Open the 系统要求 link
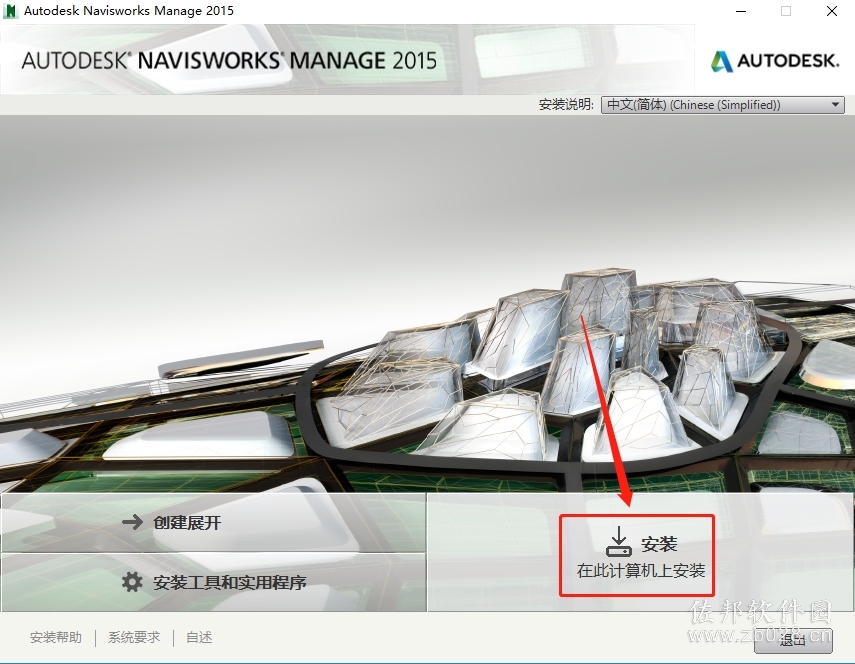Image resolution: width=855 pixels, height=664 pixels. click(134, 637)
